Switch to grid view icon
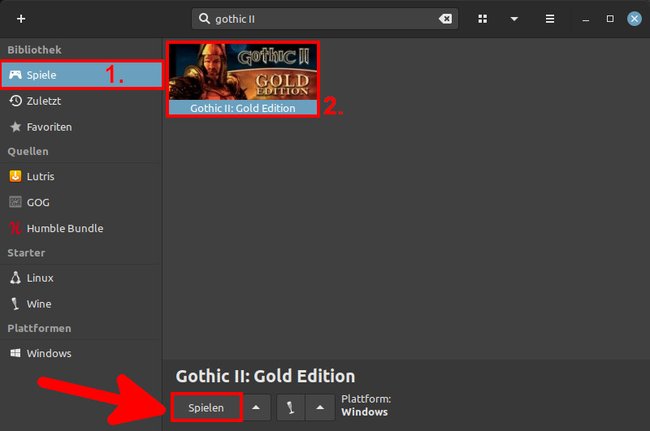The height and width of the screenshot is (431, 650). pos(483,19)
